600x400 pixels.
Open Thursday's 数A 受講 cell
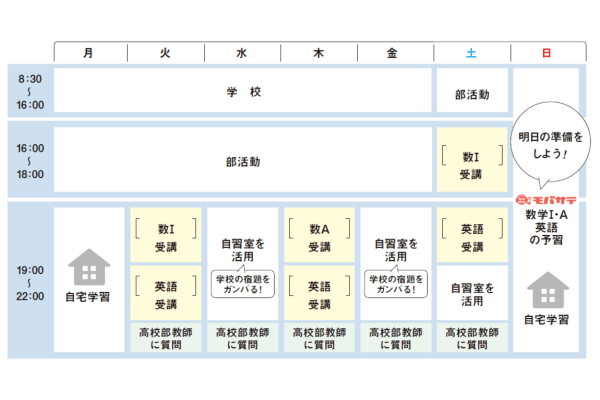[x=319, y=237]
